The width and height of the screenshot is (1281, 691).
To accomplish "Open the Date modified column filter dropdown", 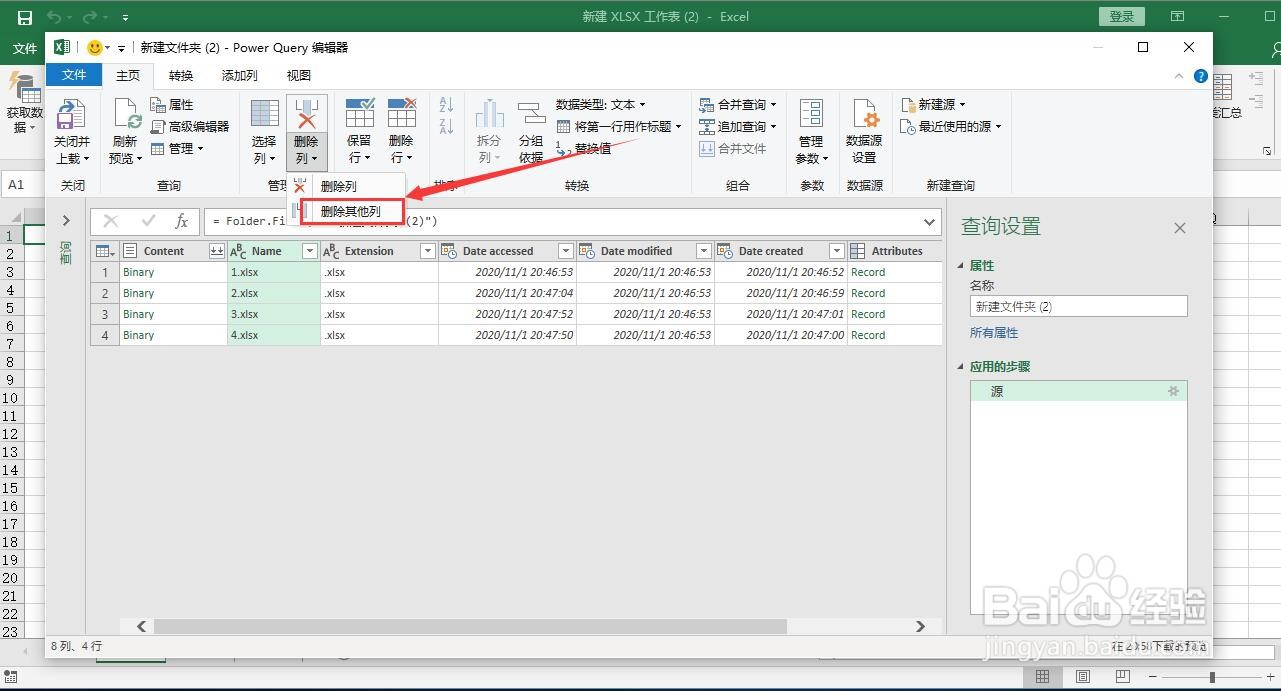I will [x=704, y=251].
